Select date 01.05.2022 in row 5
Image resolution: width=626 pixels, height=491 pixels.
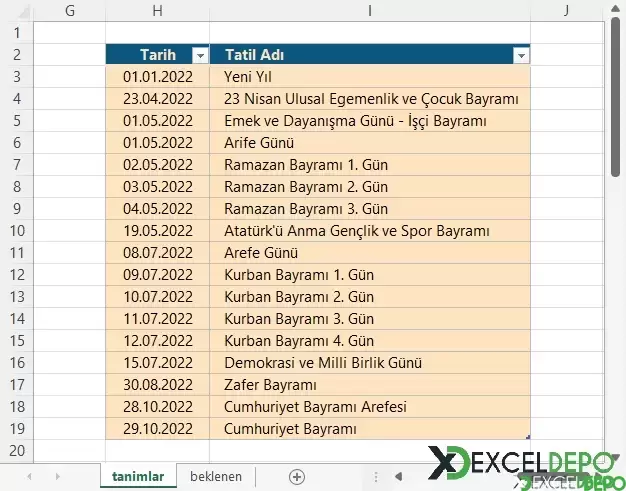coord(158,121)
